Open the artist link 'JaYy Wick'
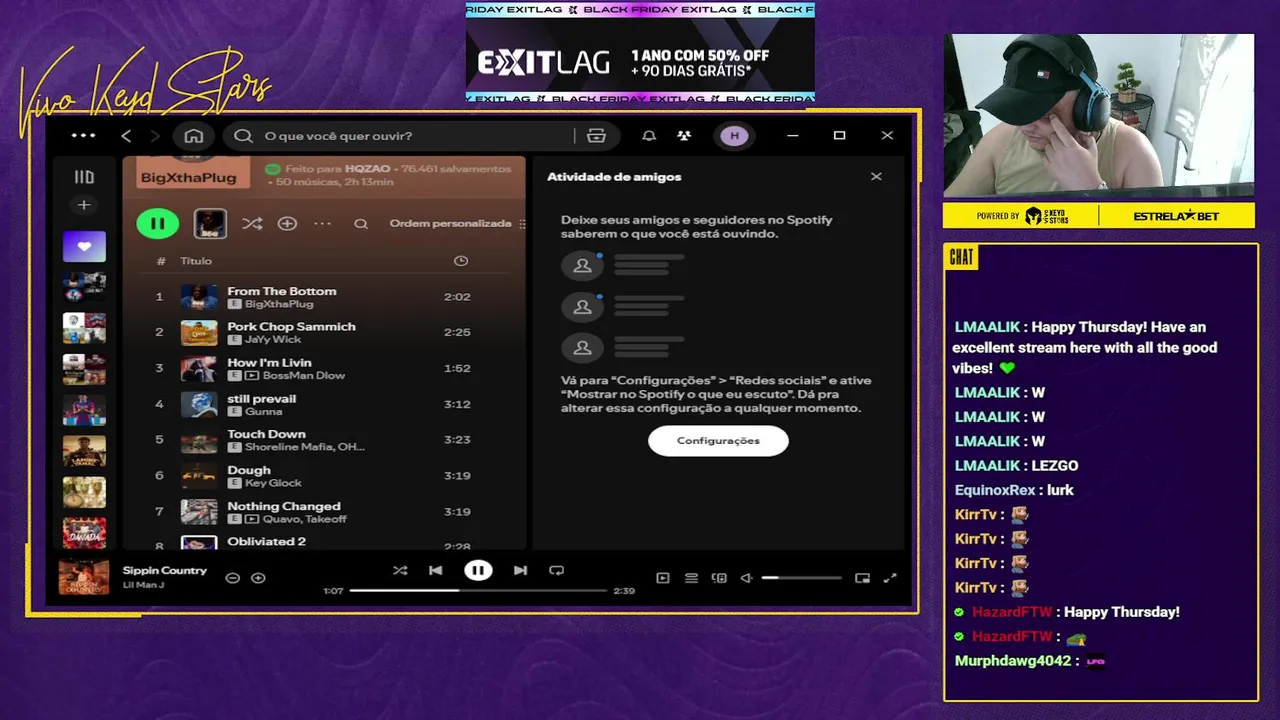The image size is (1280, 720). 273,340
